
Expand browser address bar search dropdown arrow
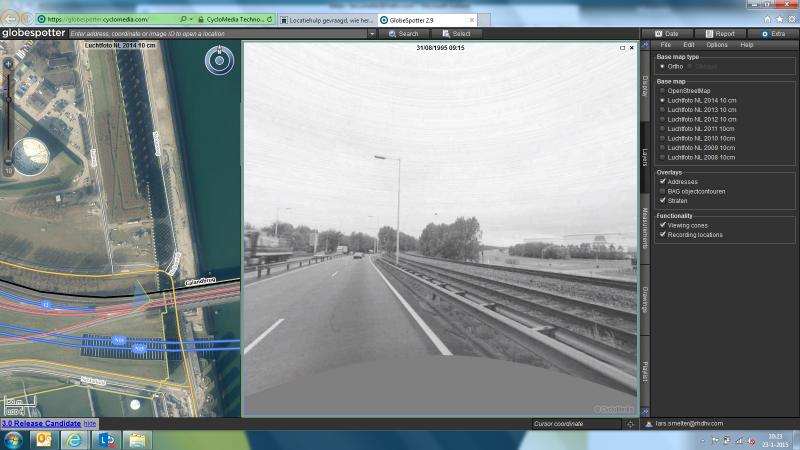[x=191, y=19]
